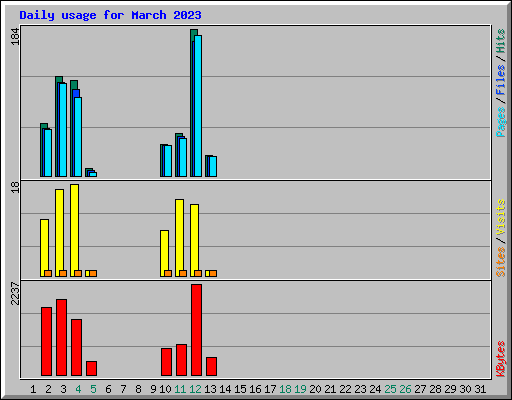Select the cyan Pages bar for day 12
The image size is (512, 400).
click(x=198, y=106)
